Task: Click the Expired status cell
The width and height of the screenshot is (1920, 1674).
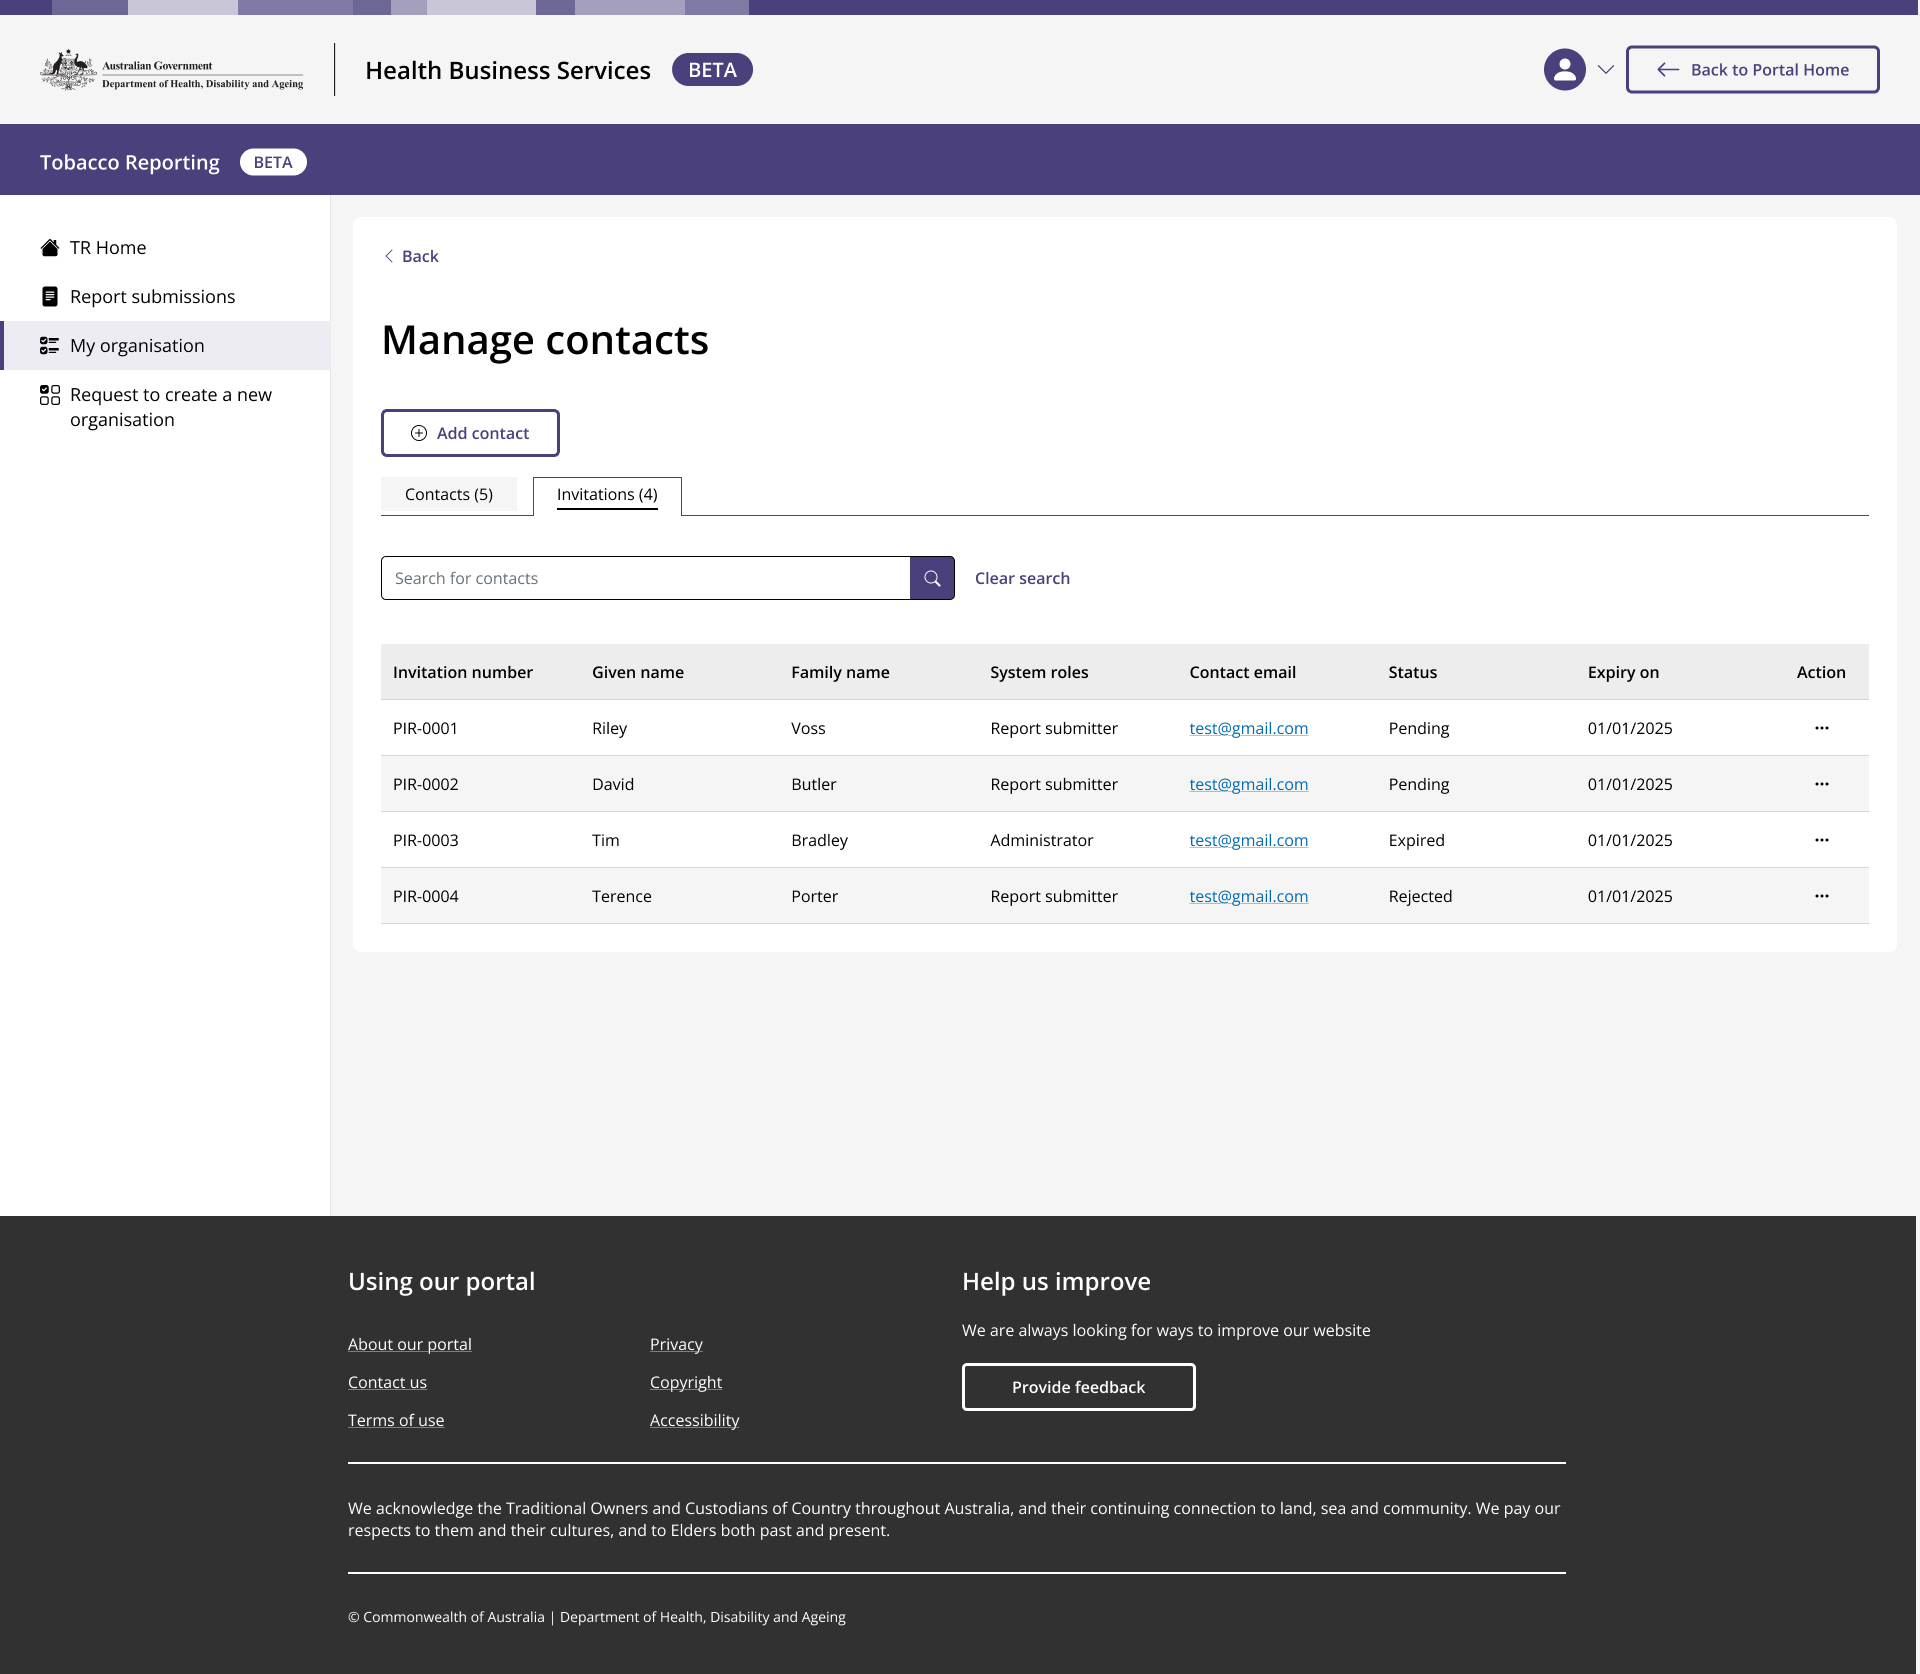Action: coord(1416,840)
